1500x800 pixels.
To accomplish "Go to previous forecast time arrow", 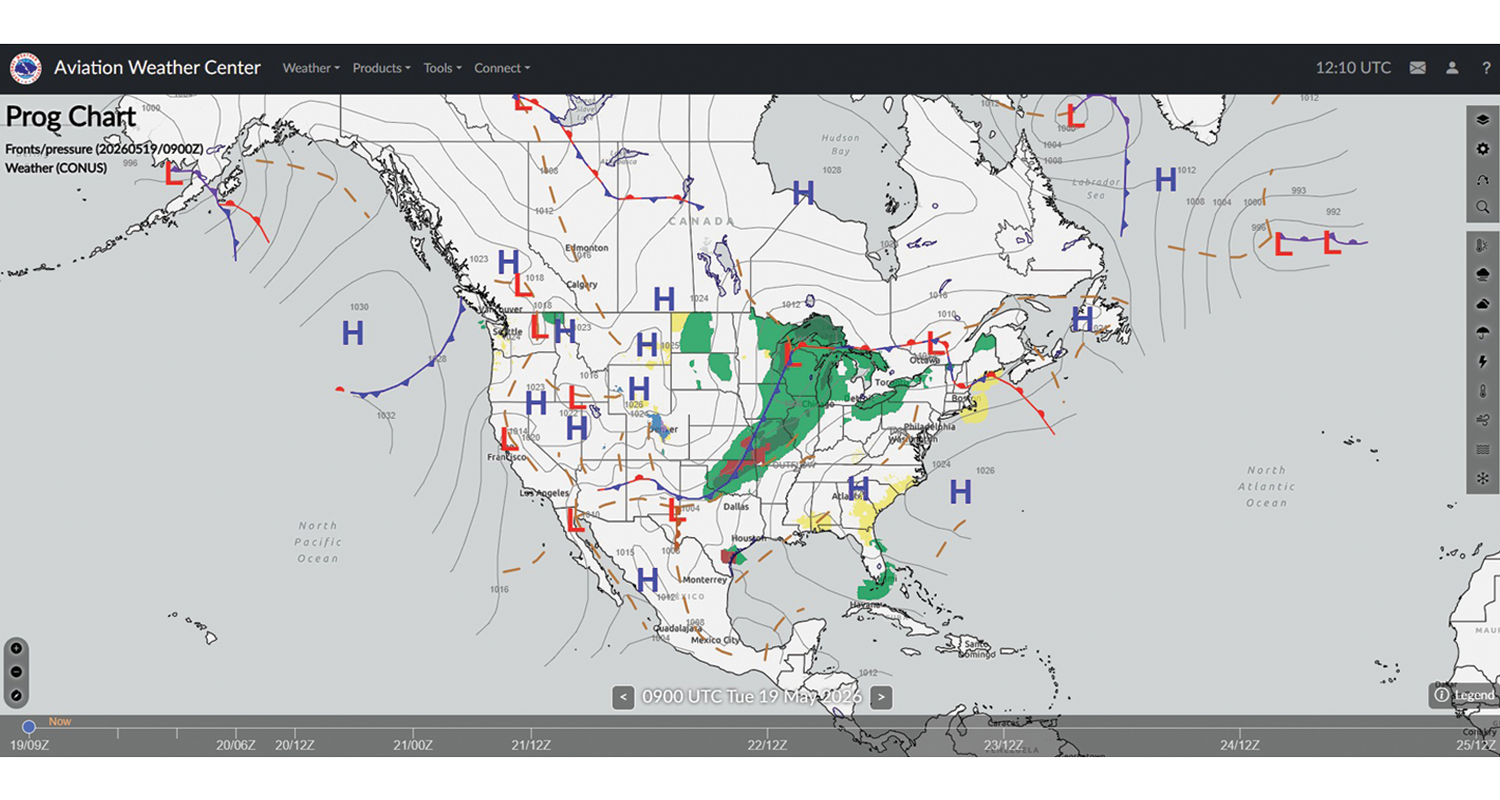I will coord(623,697).
